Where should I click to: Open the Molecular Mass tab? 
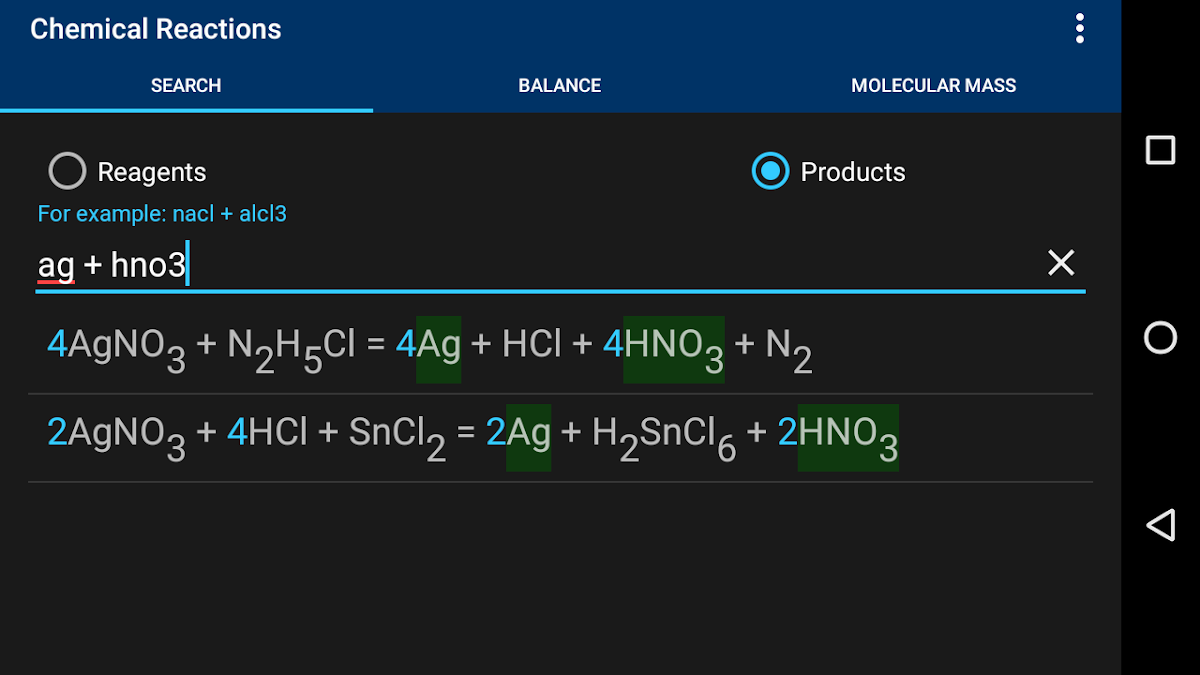coord(933,86)
